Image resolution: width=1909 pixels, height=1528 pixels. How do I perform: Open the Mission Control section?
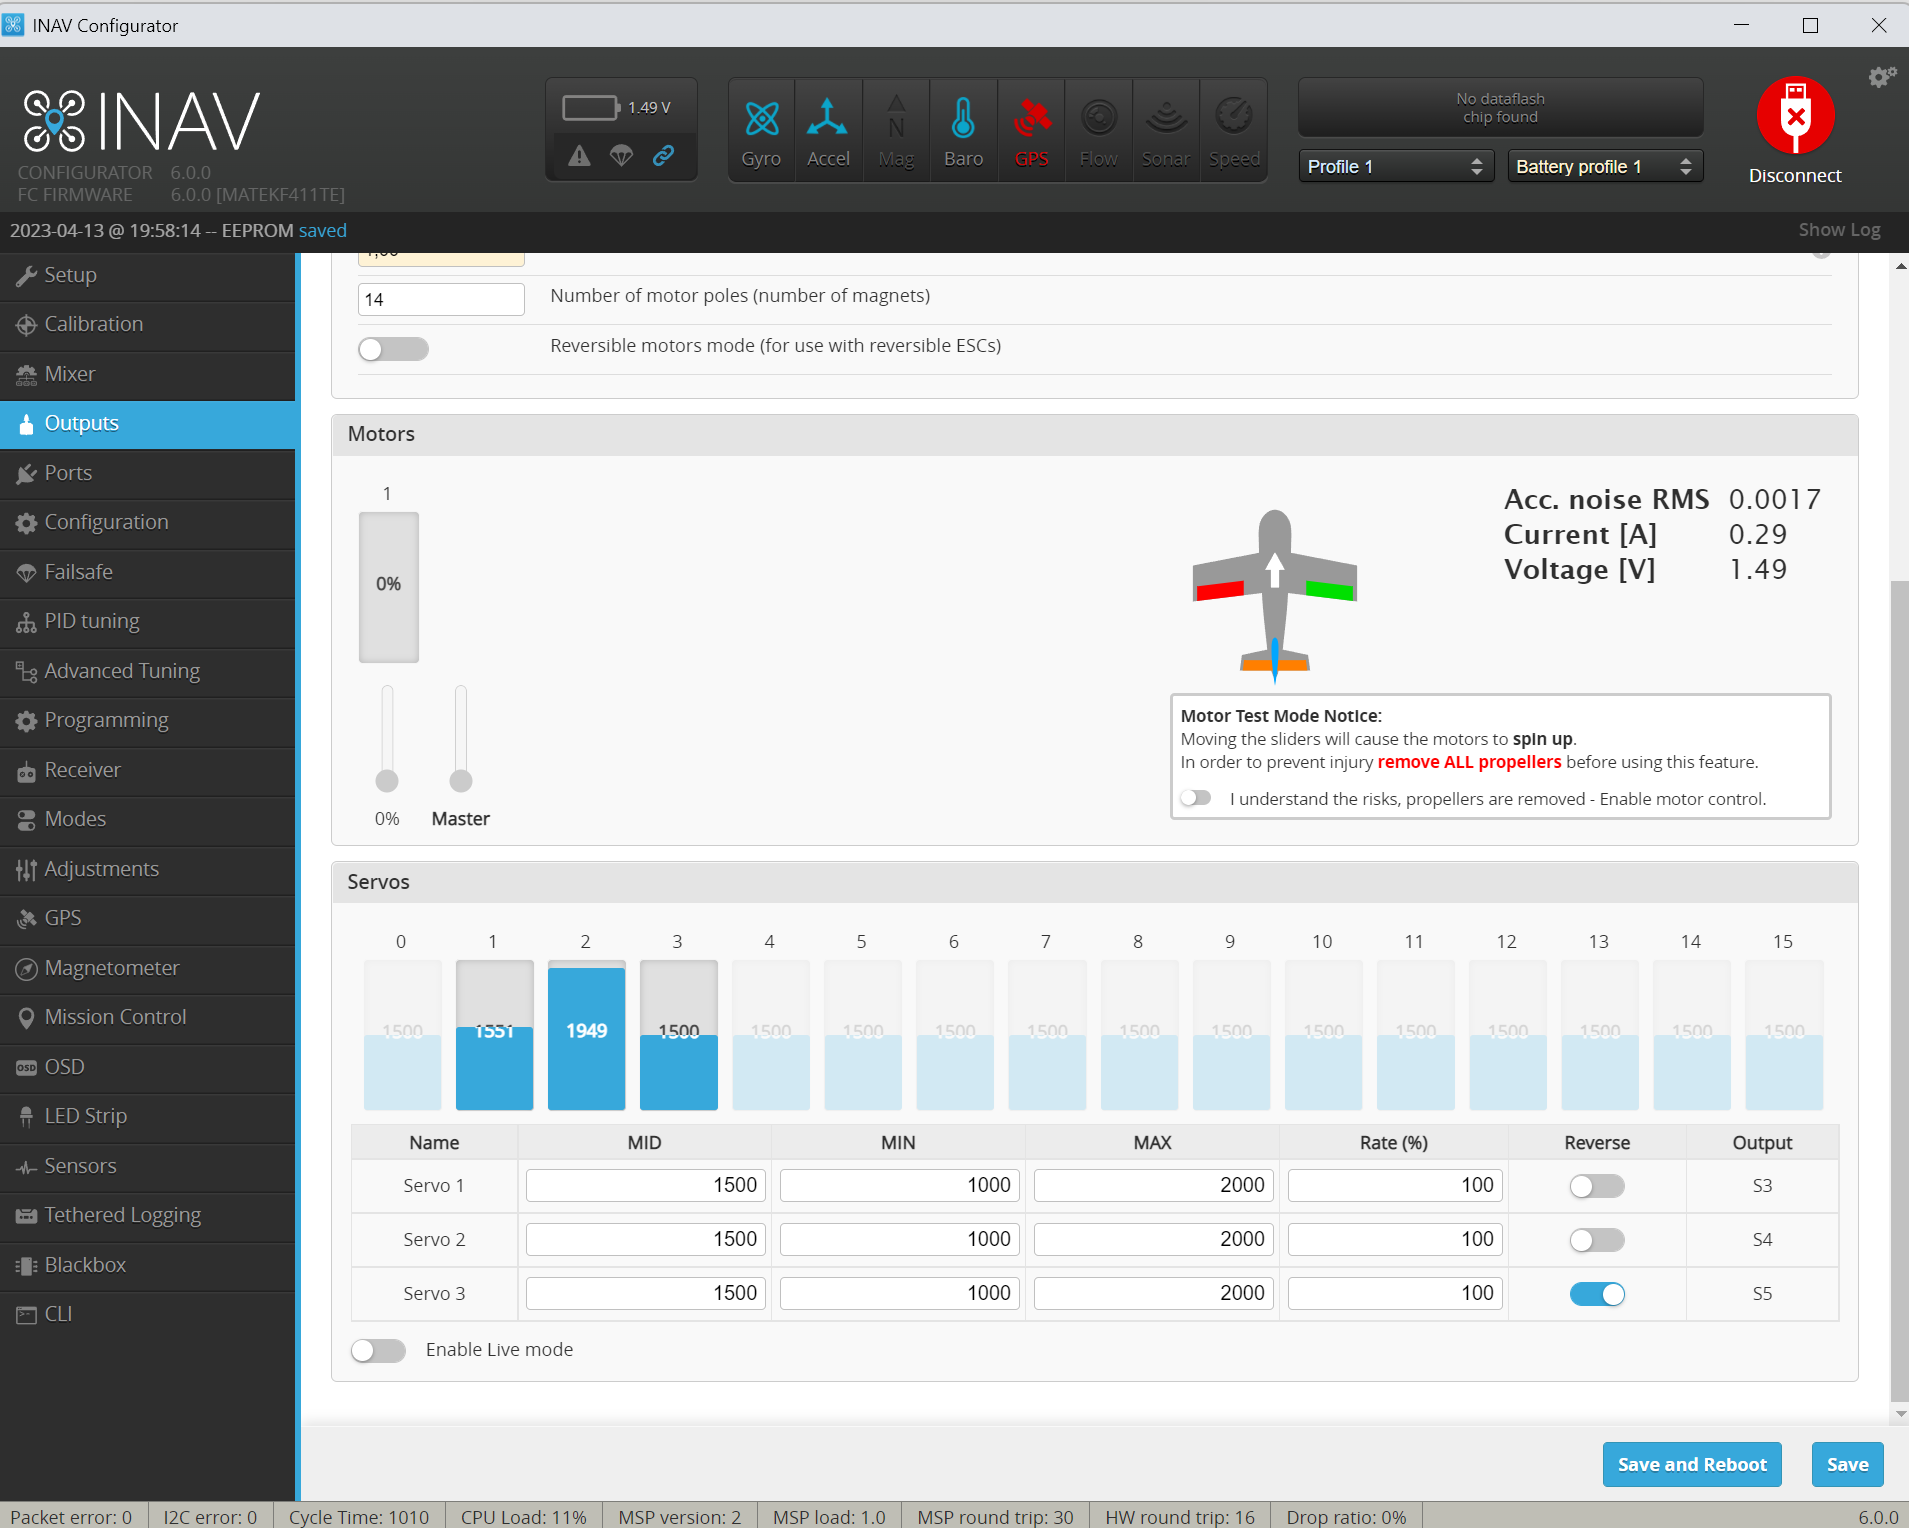(x=114, y=1017)
